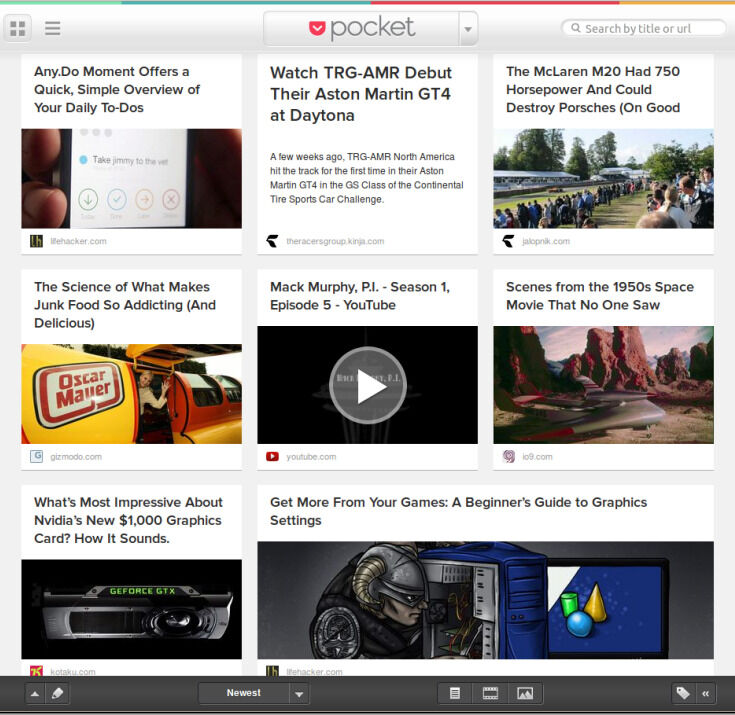Click the kinja favicon next to theracersgroup
Screen dimensions: 735x715
(272, 241)
